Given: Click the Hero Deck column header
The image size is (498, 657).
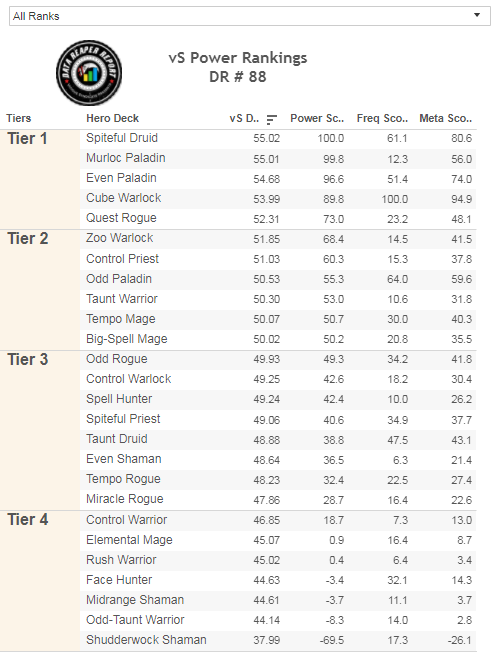Looking at the screenshot, I should 112,118.
